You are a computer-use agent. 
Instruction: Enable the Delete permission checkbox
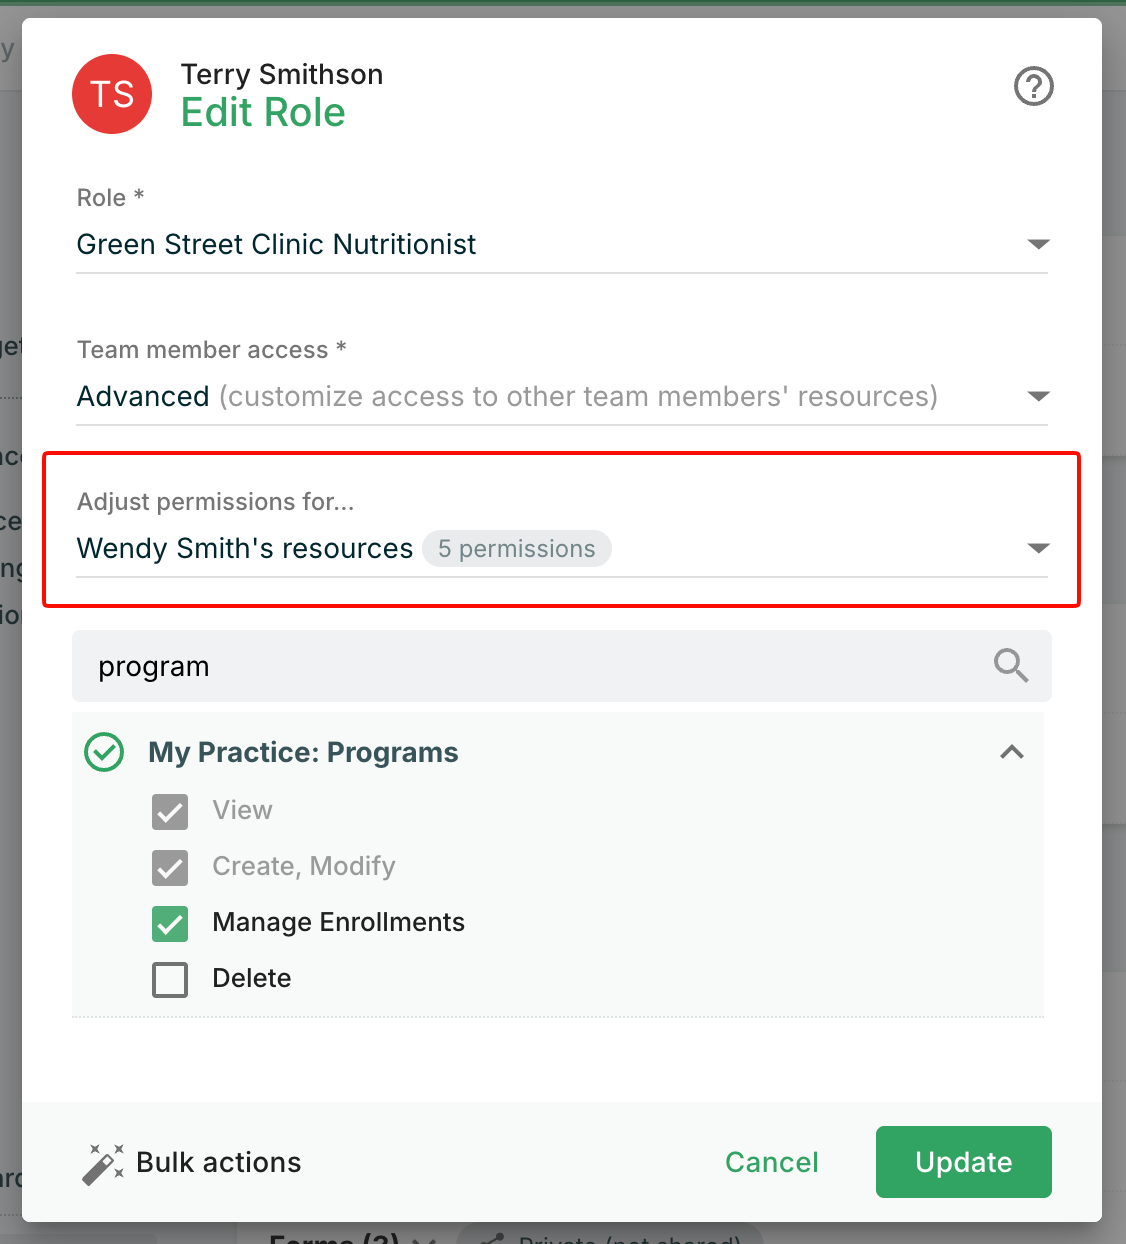click(170, 979)
